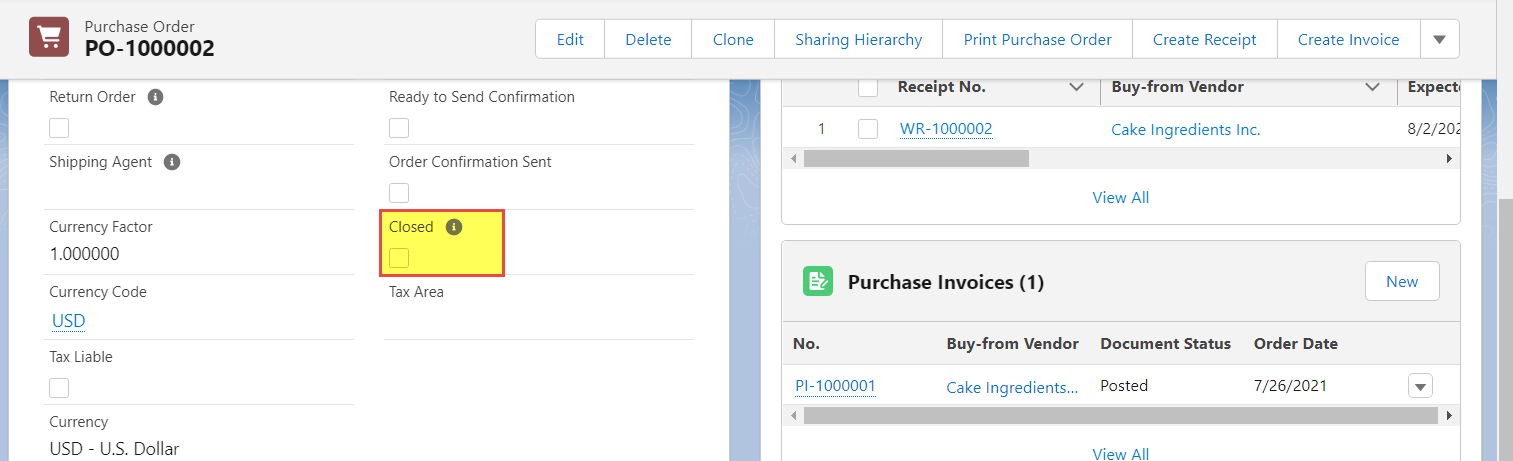The width and height of the screenshot is (1513, 461).
Task: Click the invoices No. column header
Action: 806,343
